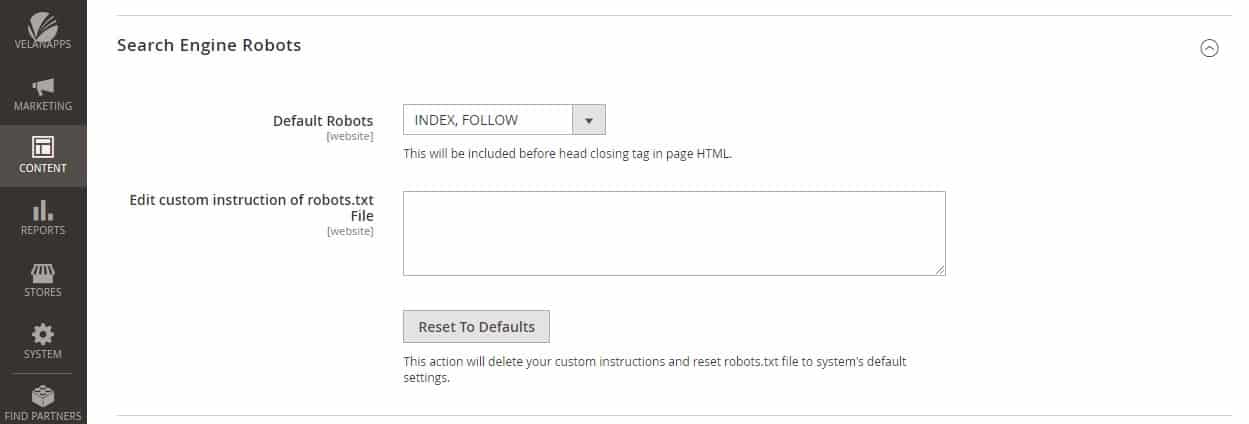Viewport: 1249px width, 424px height.
Task: Click the Reset To Defaults button
Action: (476, 327)
